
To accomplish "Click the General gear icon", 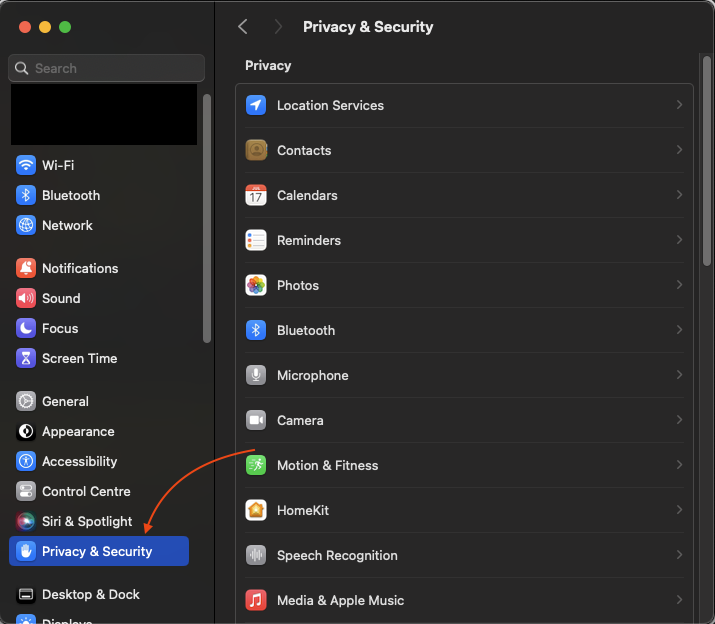I will pyautogui.click(x=26, y=401).
